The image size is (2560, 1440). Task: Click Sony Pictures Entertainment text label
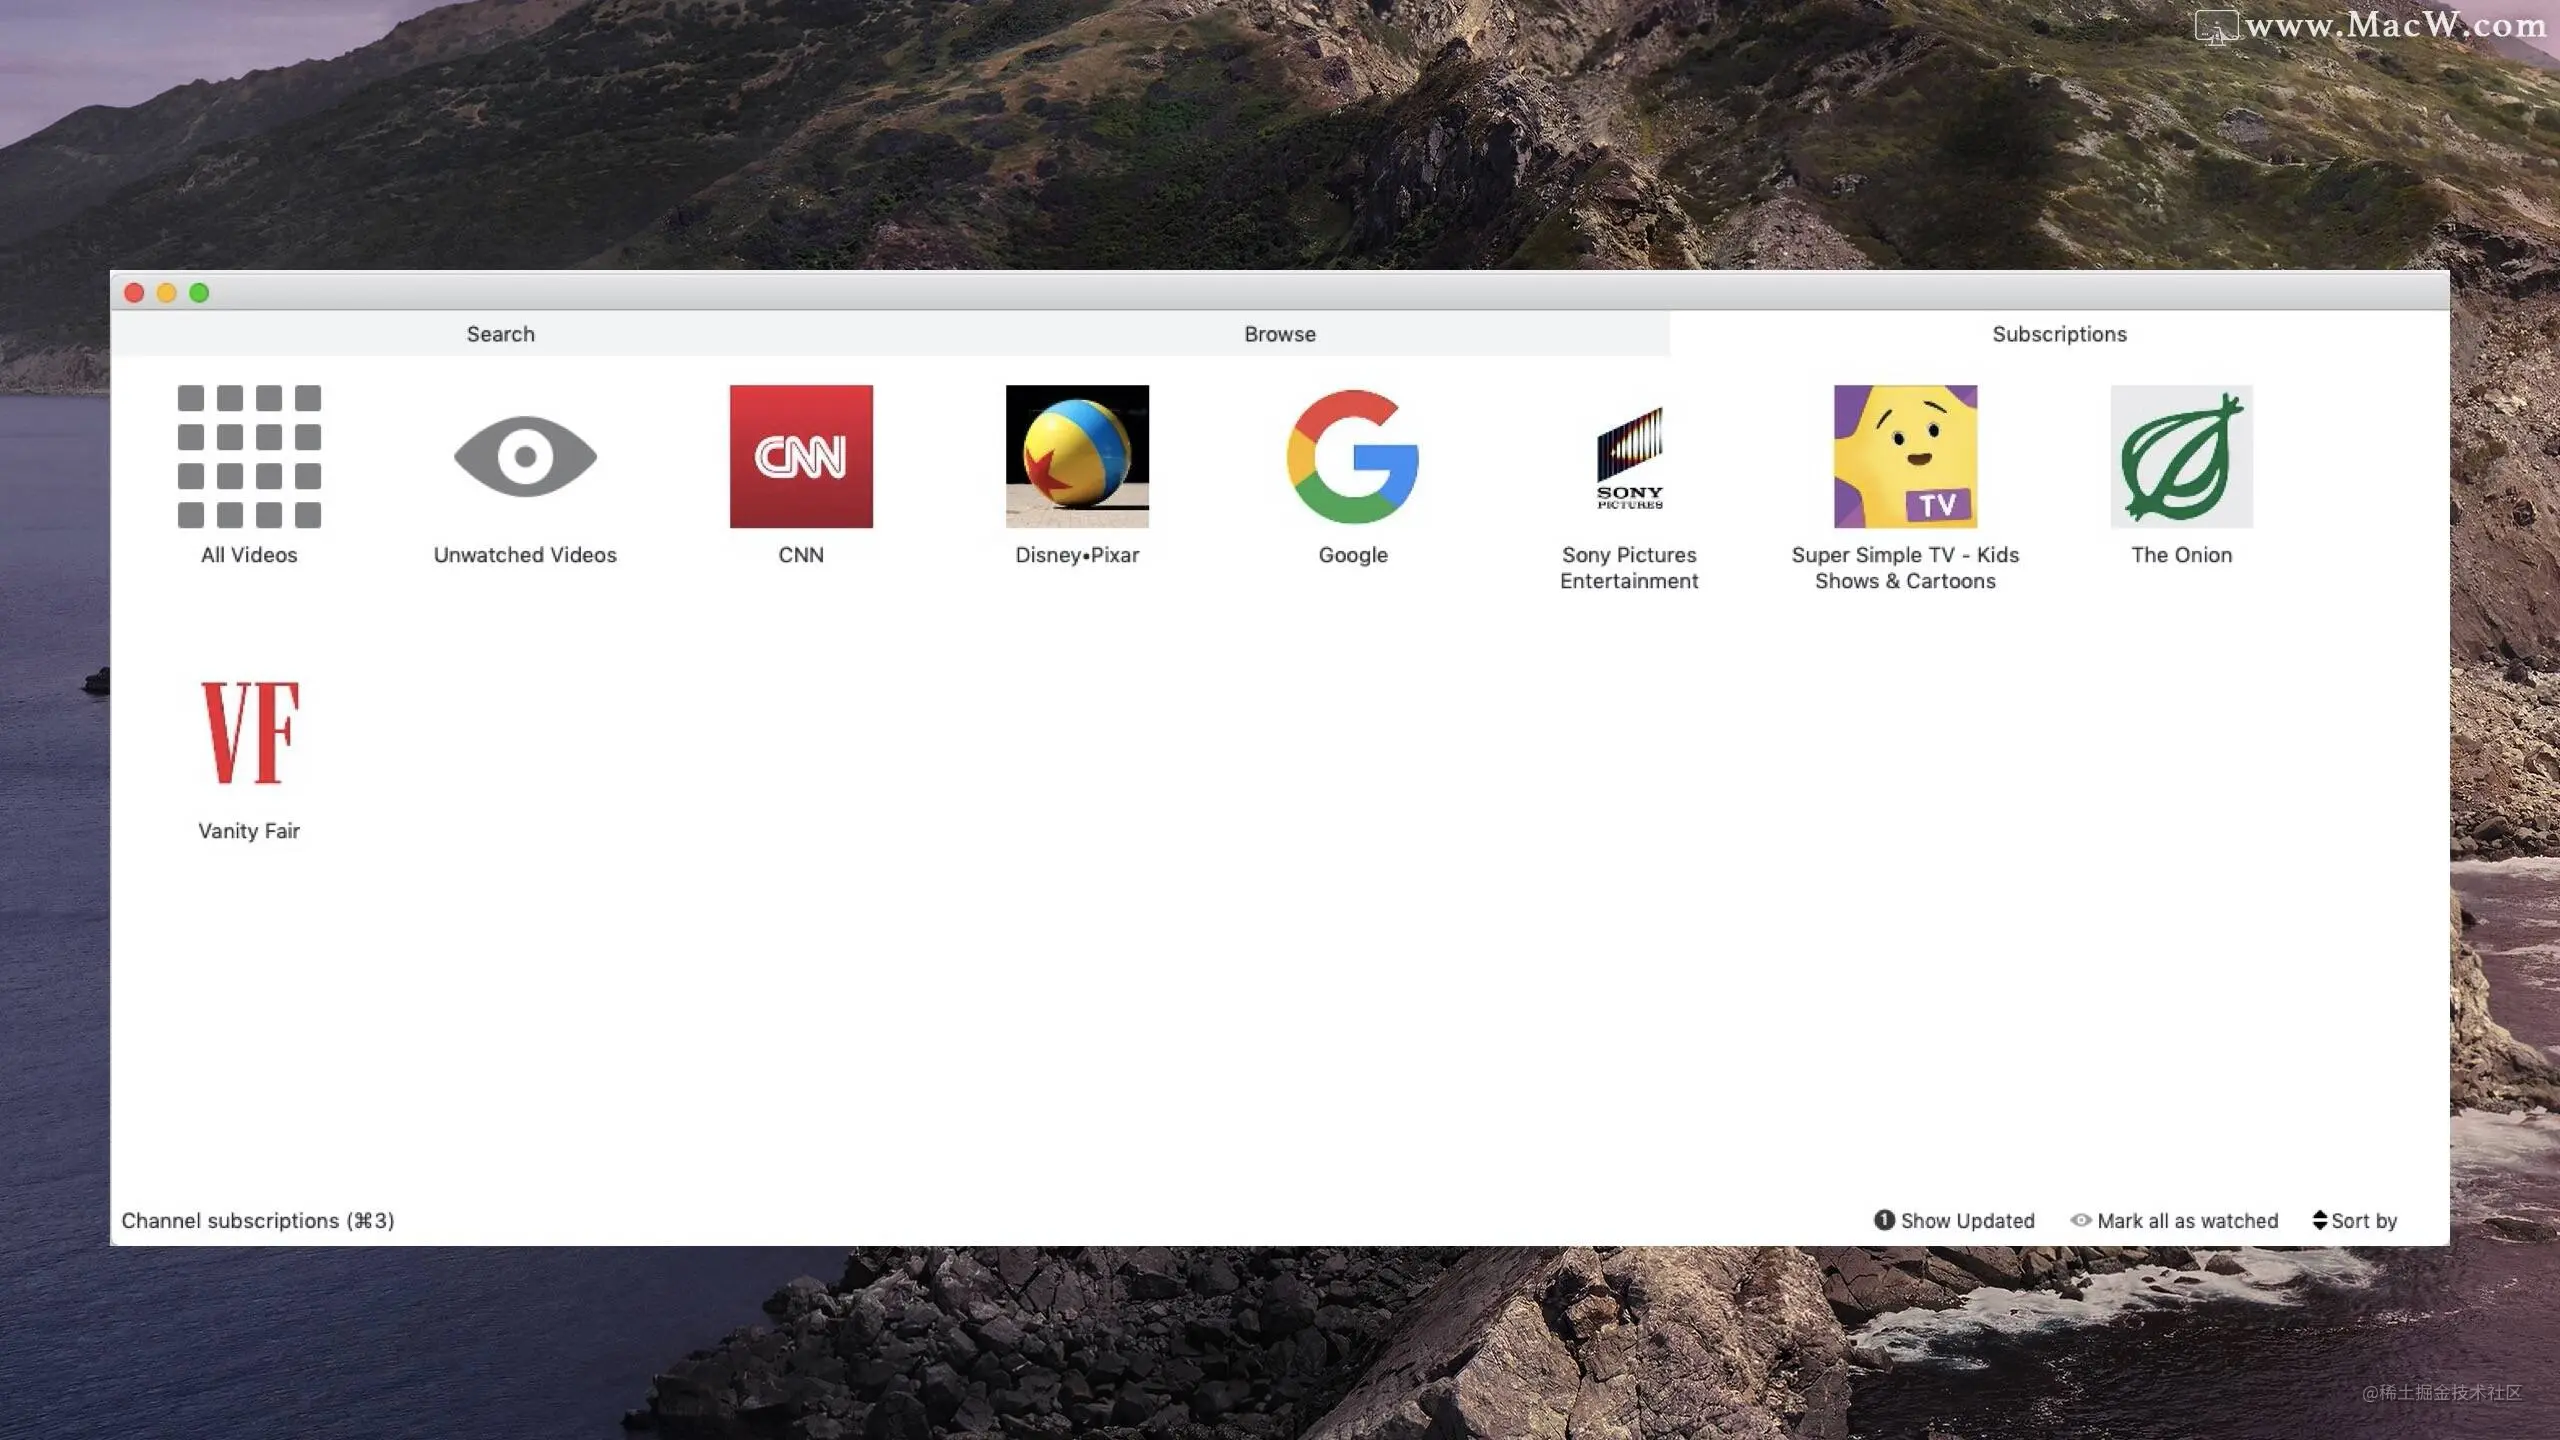click(x=1629, y=568)
